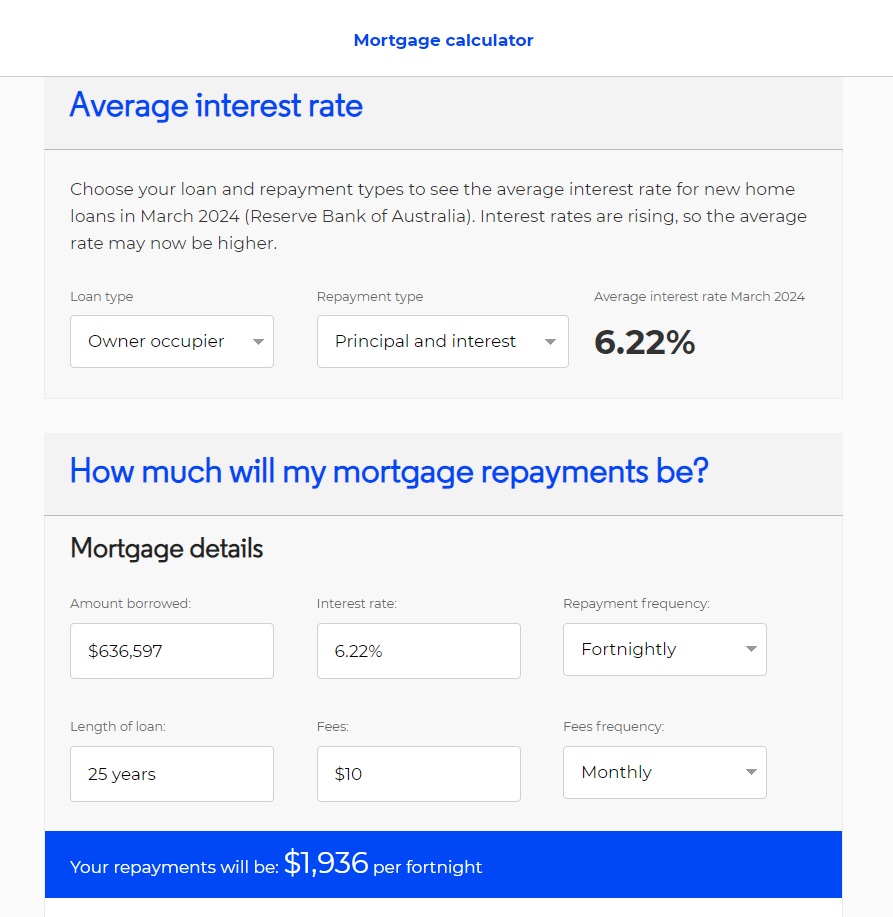Click the Average interest rate heading

[216, 104]
